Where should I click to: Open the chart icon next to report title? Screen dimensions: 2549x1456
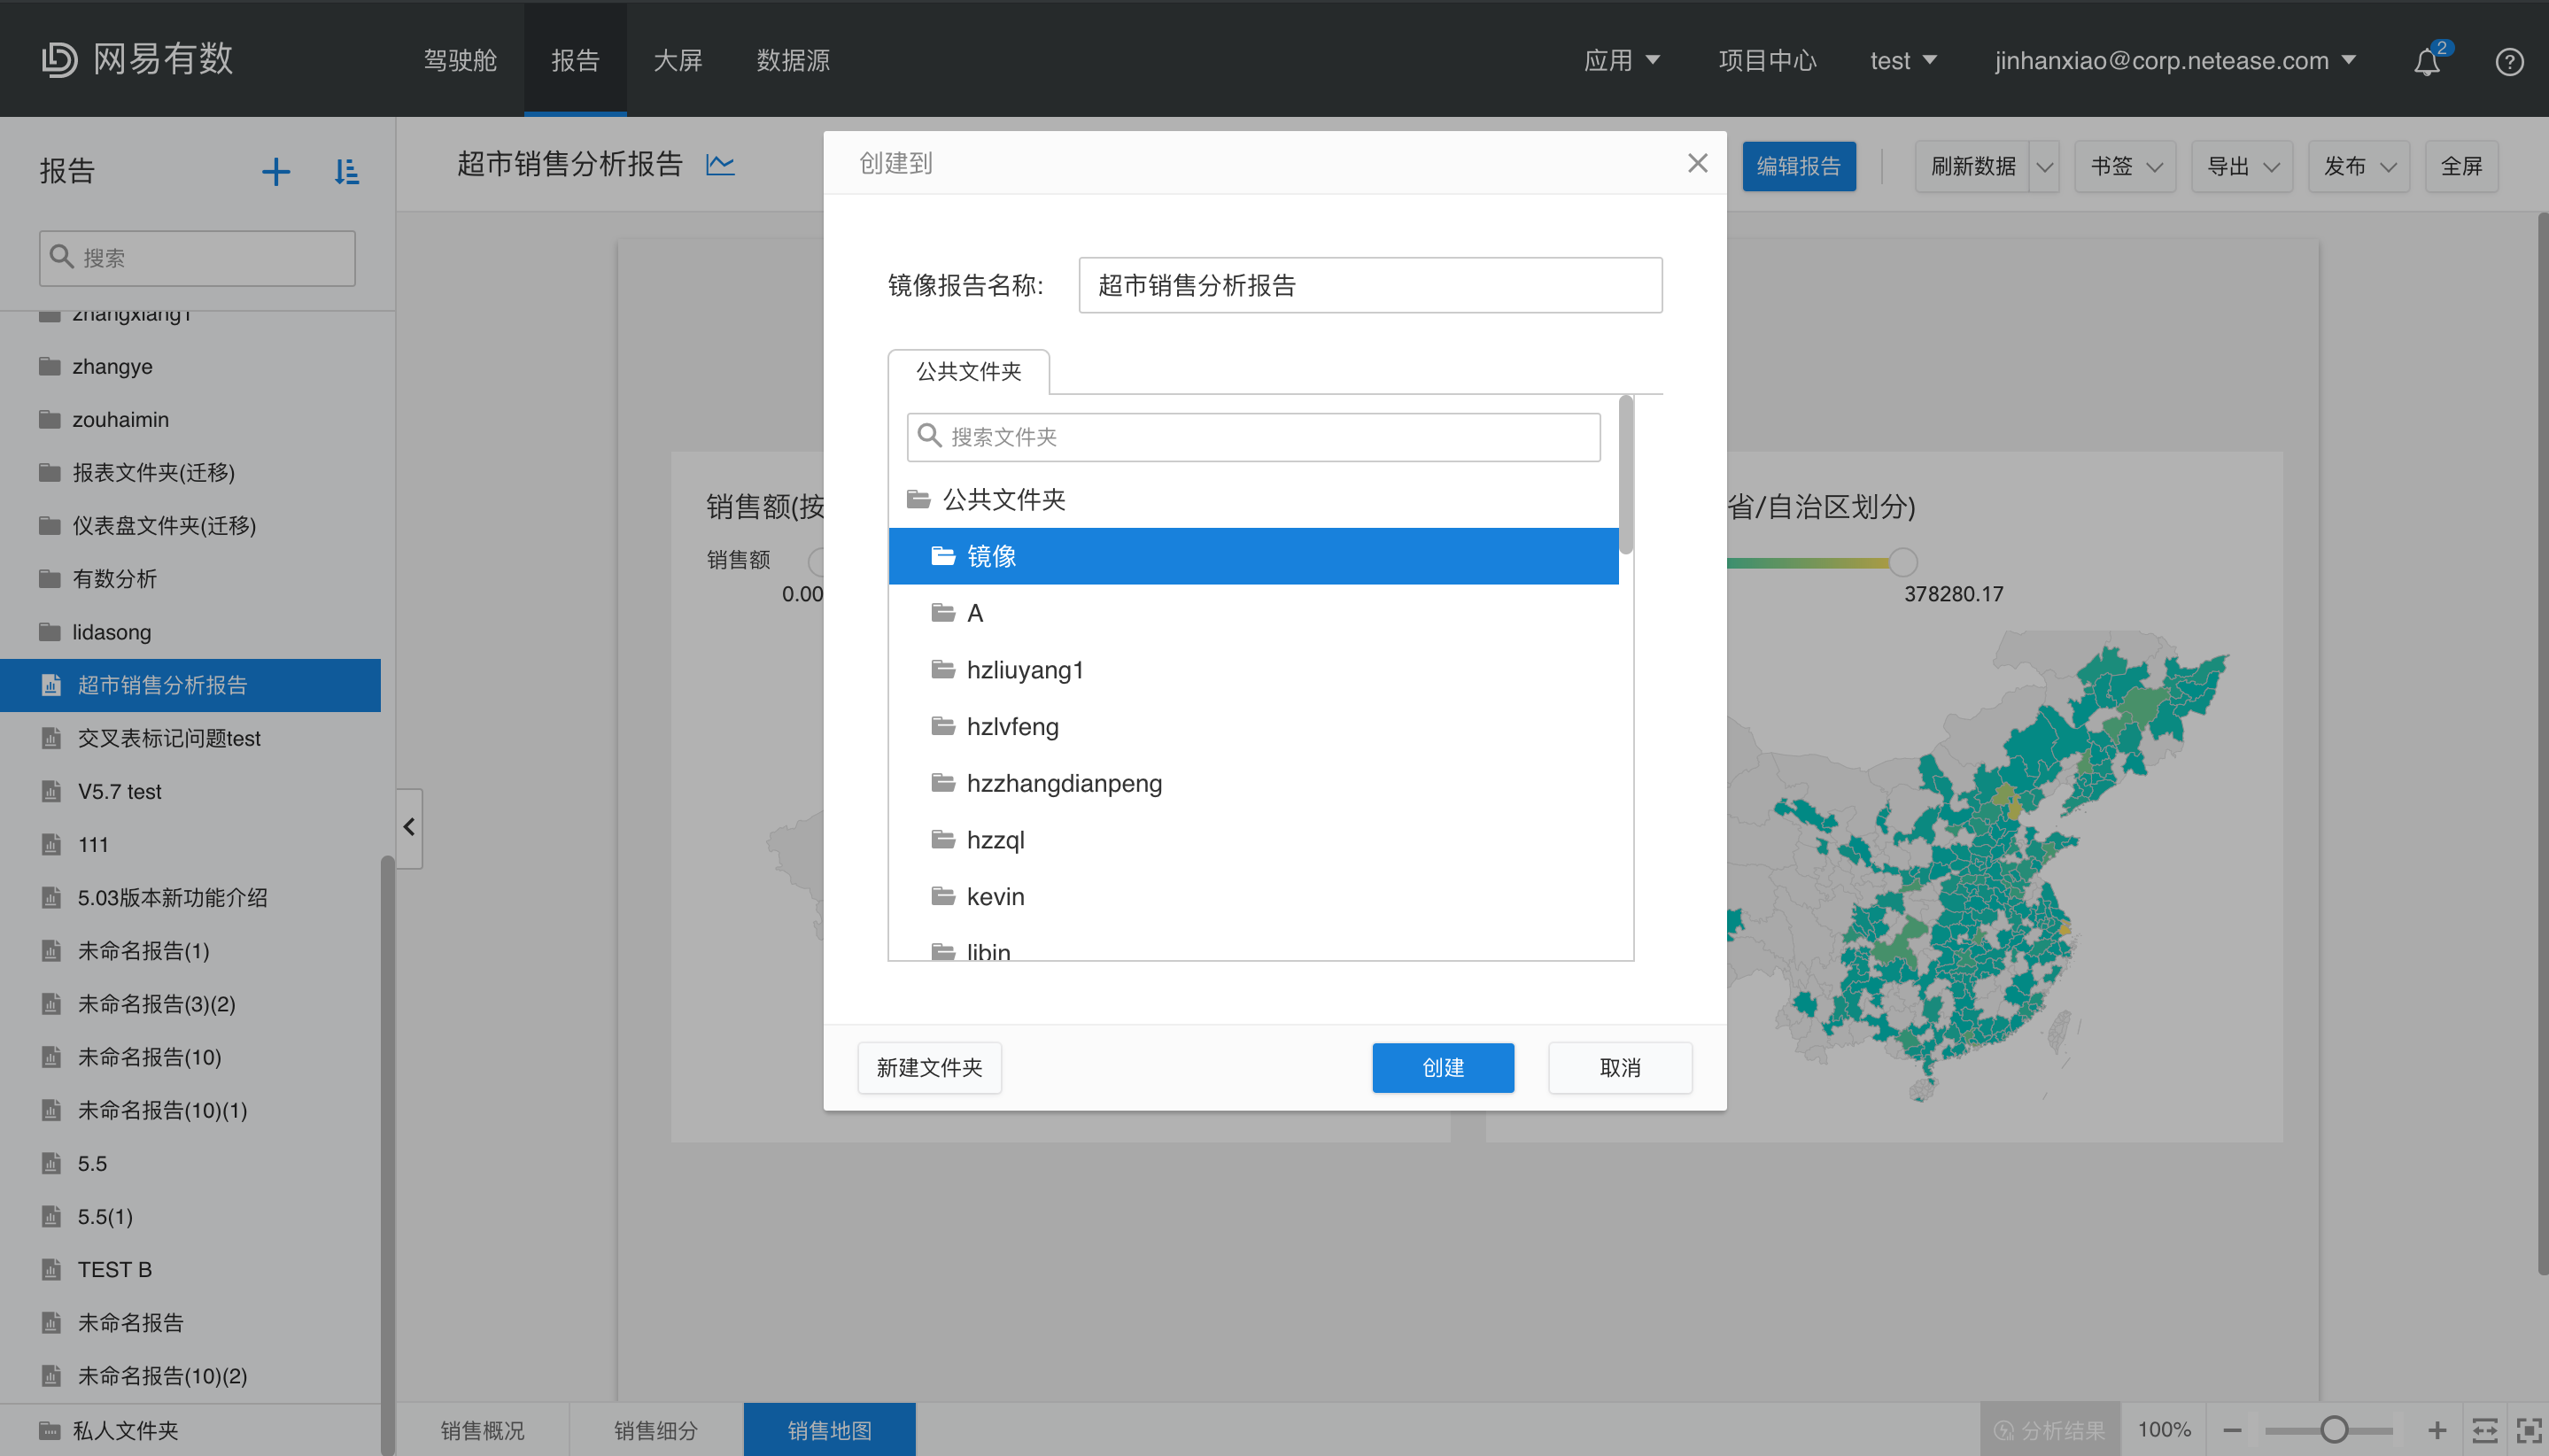tap(720, 164)
